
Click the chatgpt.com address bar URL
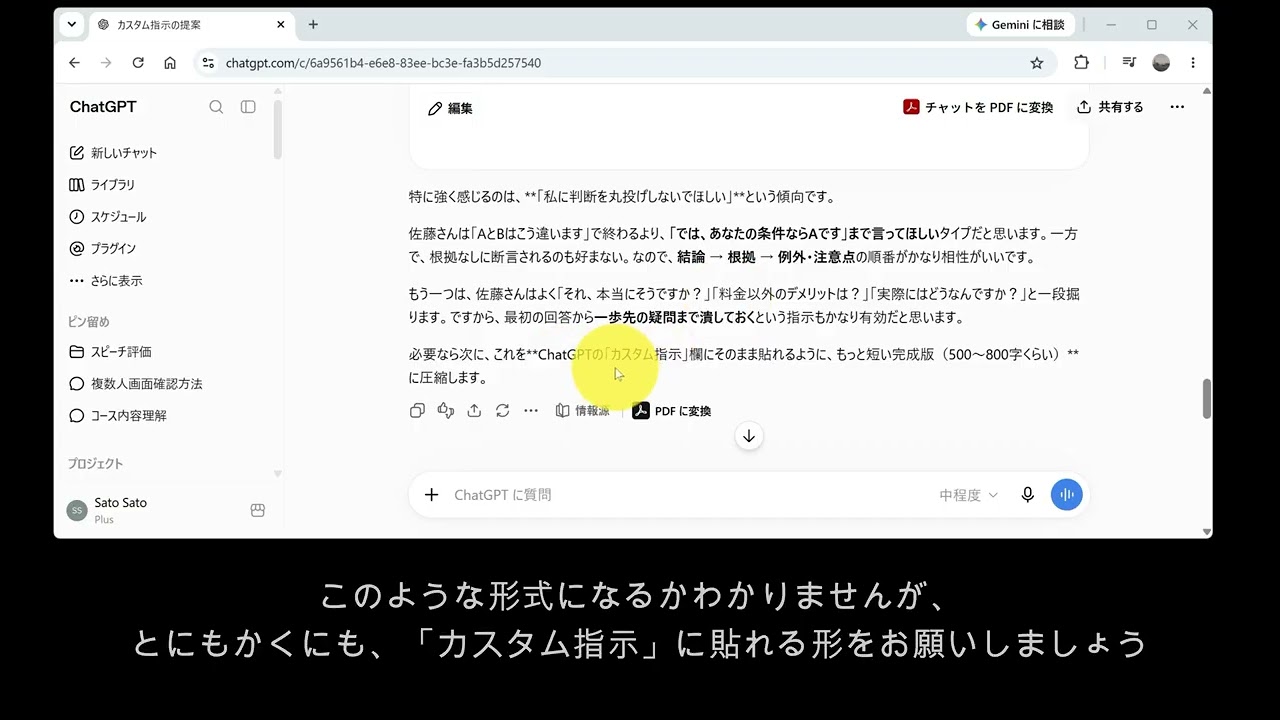coord(383,63)
